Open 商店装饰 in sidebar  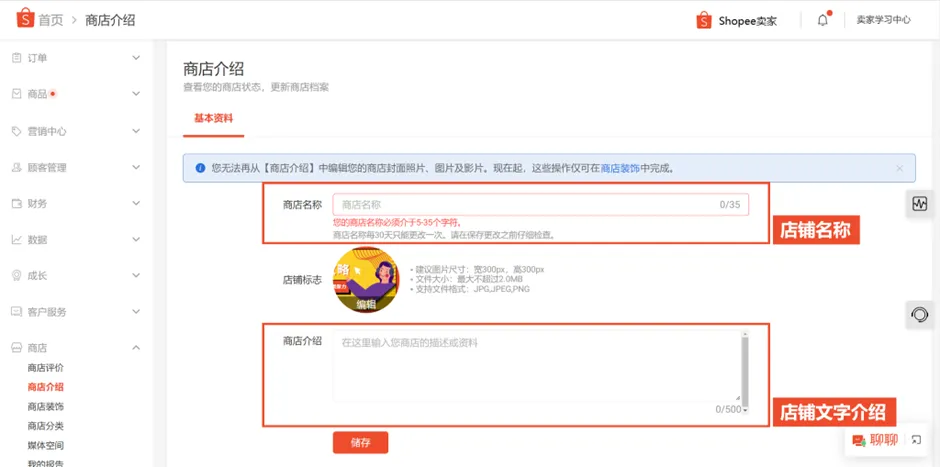point(46,406)
